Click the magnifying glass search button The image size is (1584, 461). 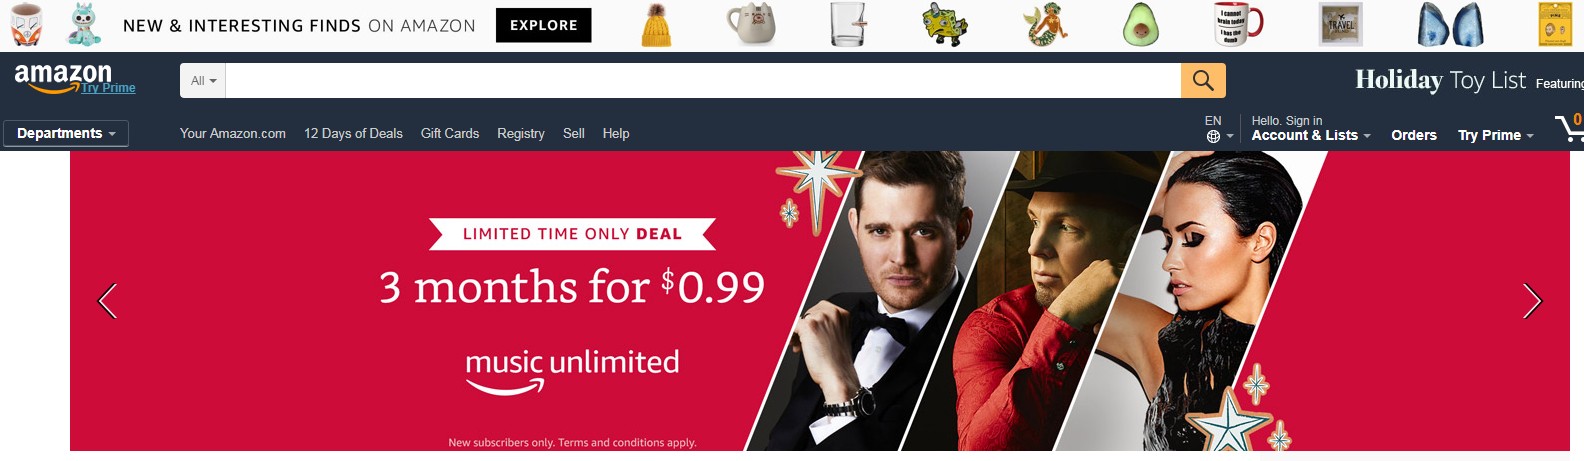pos(1203,80)
